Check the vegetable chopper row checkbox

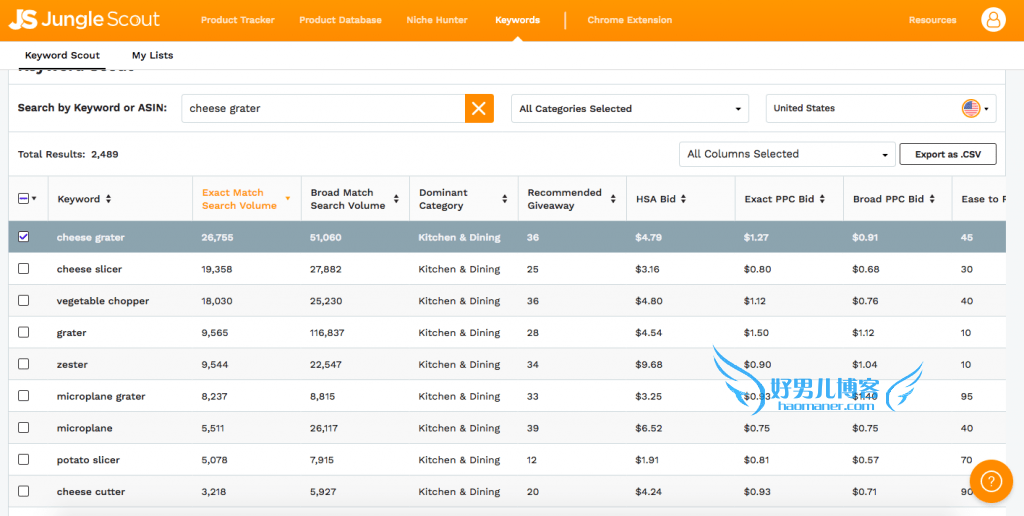coord(24,300)
